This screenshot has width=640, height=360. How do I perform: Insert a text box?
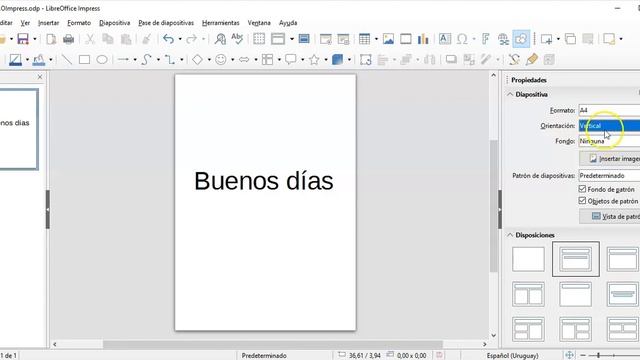[444, 39]
